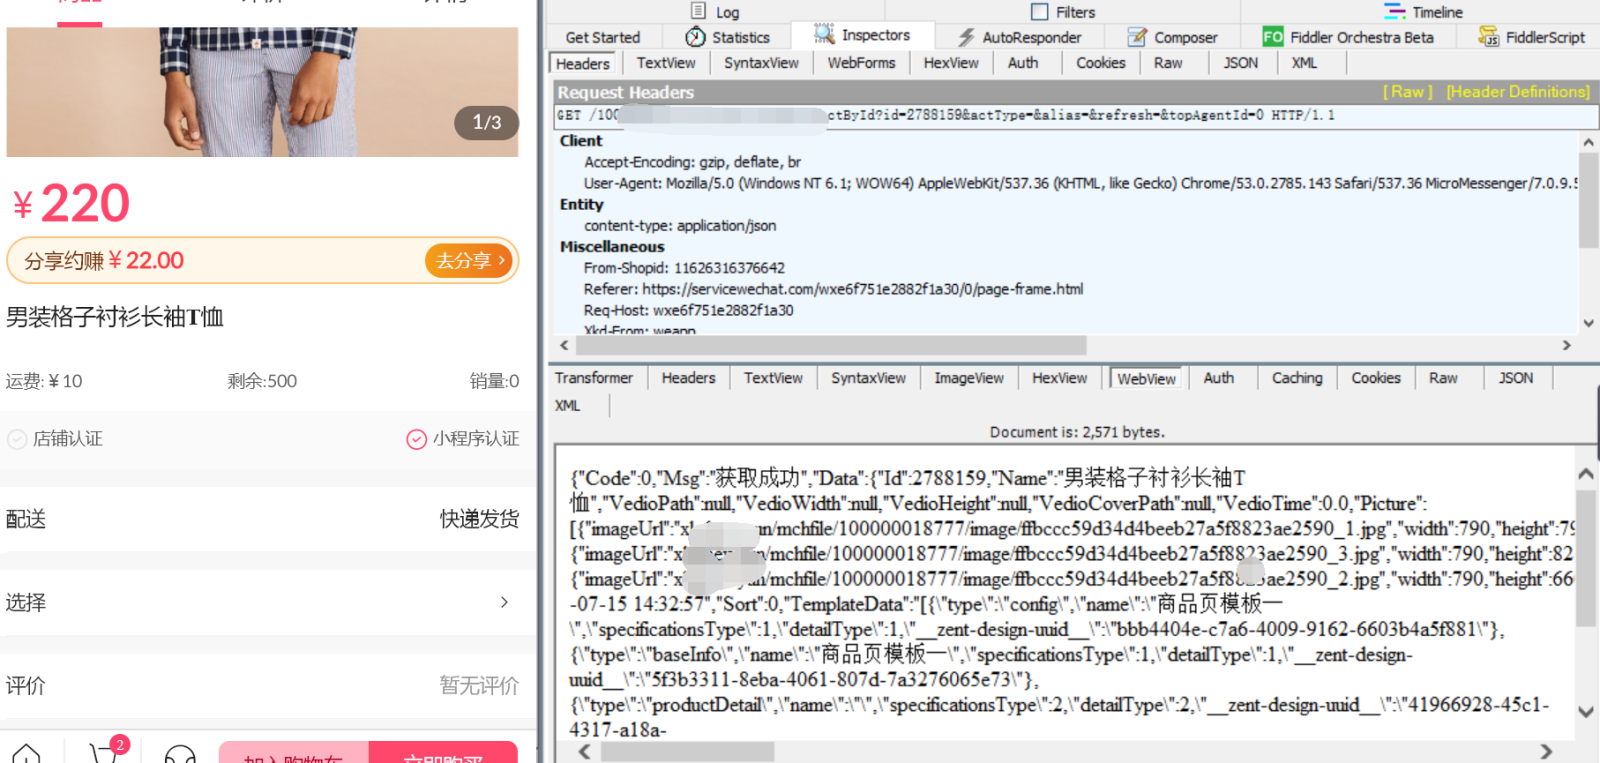Switch to Get Started tab
Viewport: 1600px width, 763px height.
coord(602,37)
